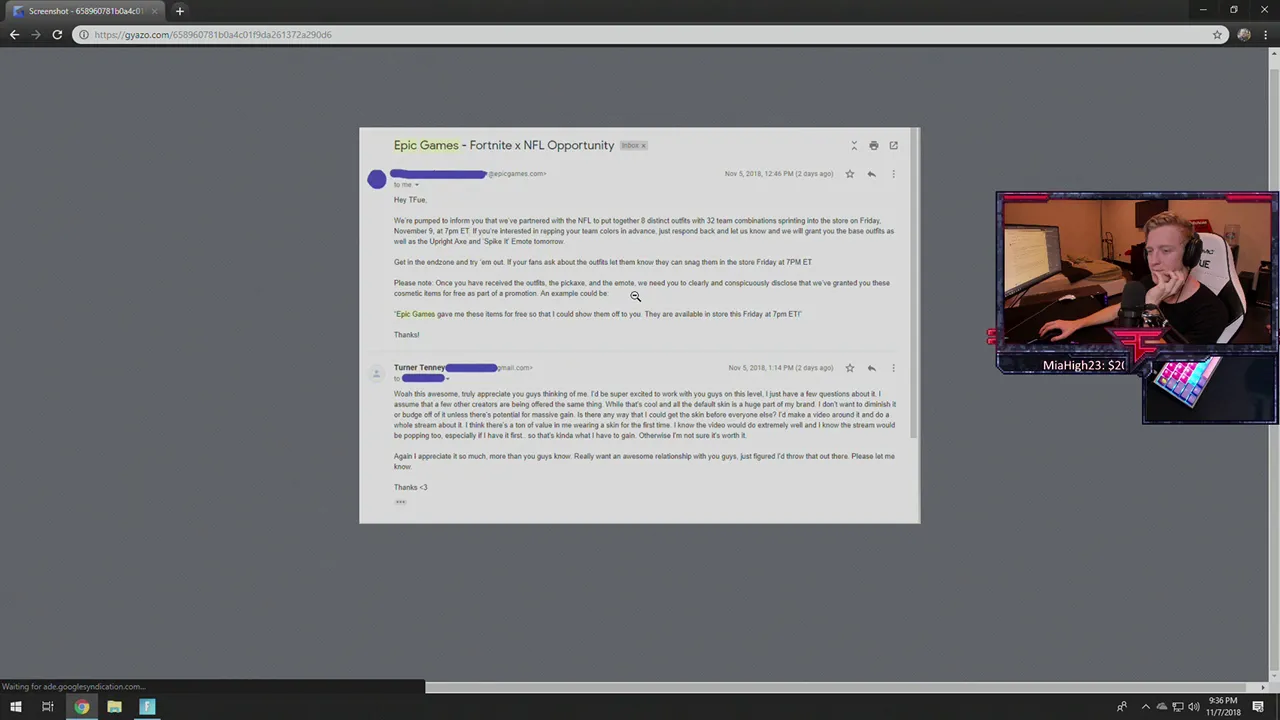
Task: Reply to the Epic Games message
Action: (x=872, y=174)
